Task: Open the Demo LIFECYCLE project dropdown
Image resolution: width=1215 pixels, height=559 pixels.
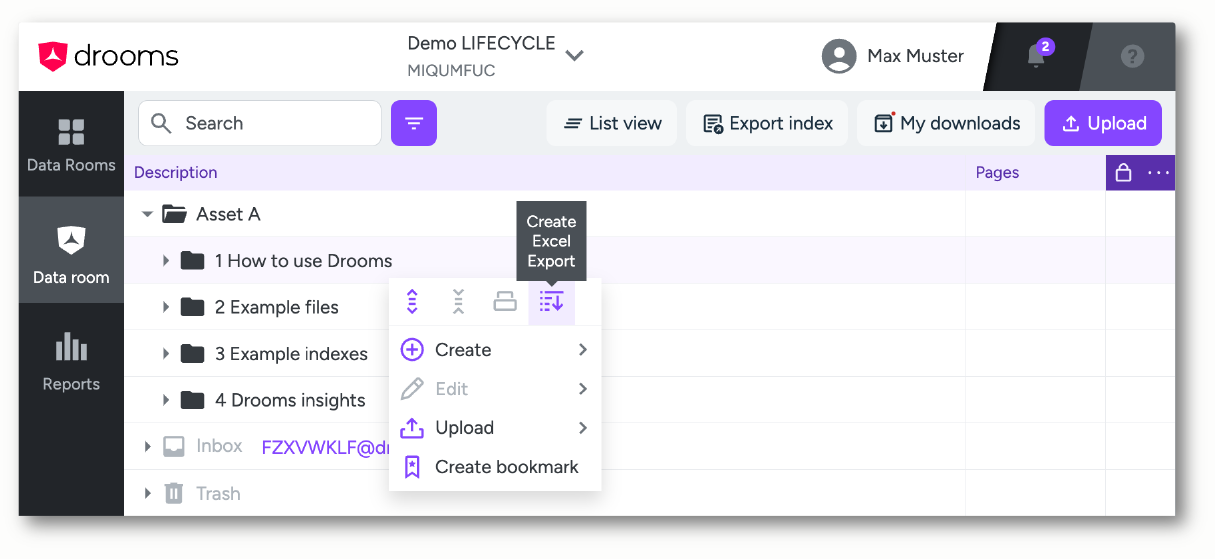Action: point(574,55)
